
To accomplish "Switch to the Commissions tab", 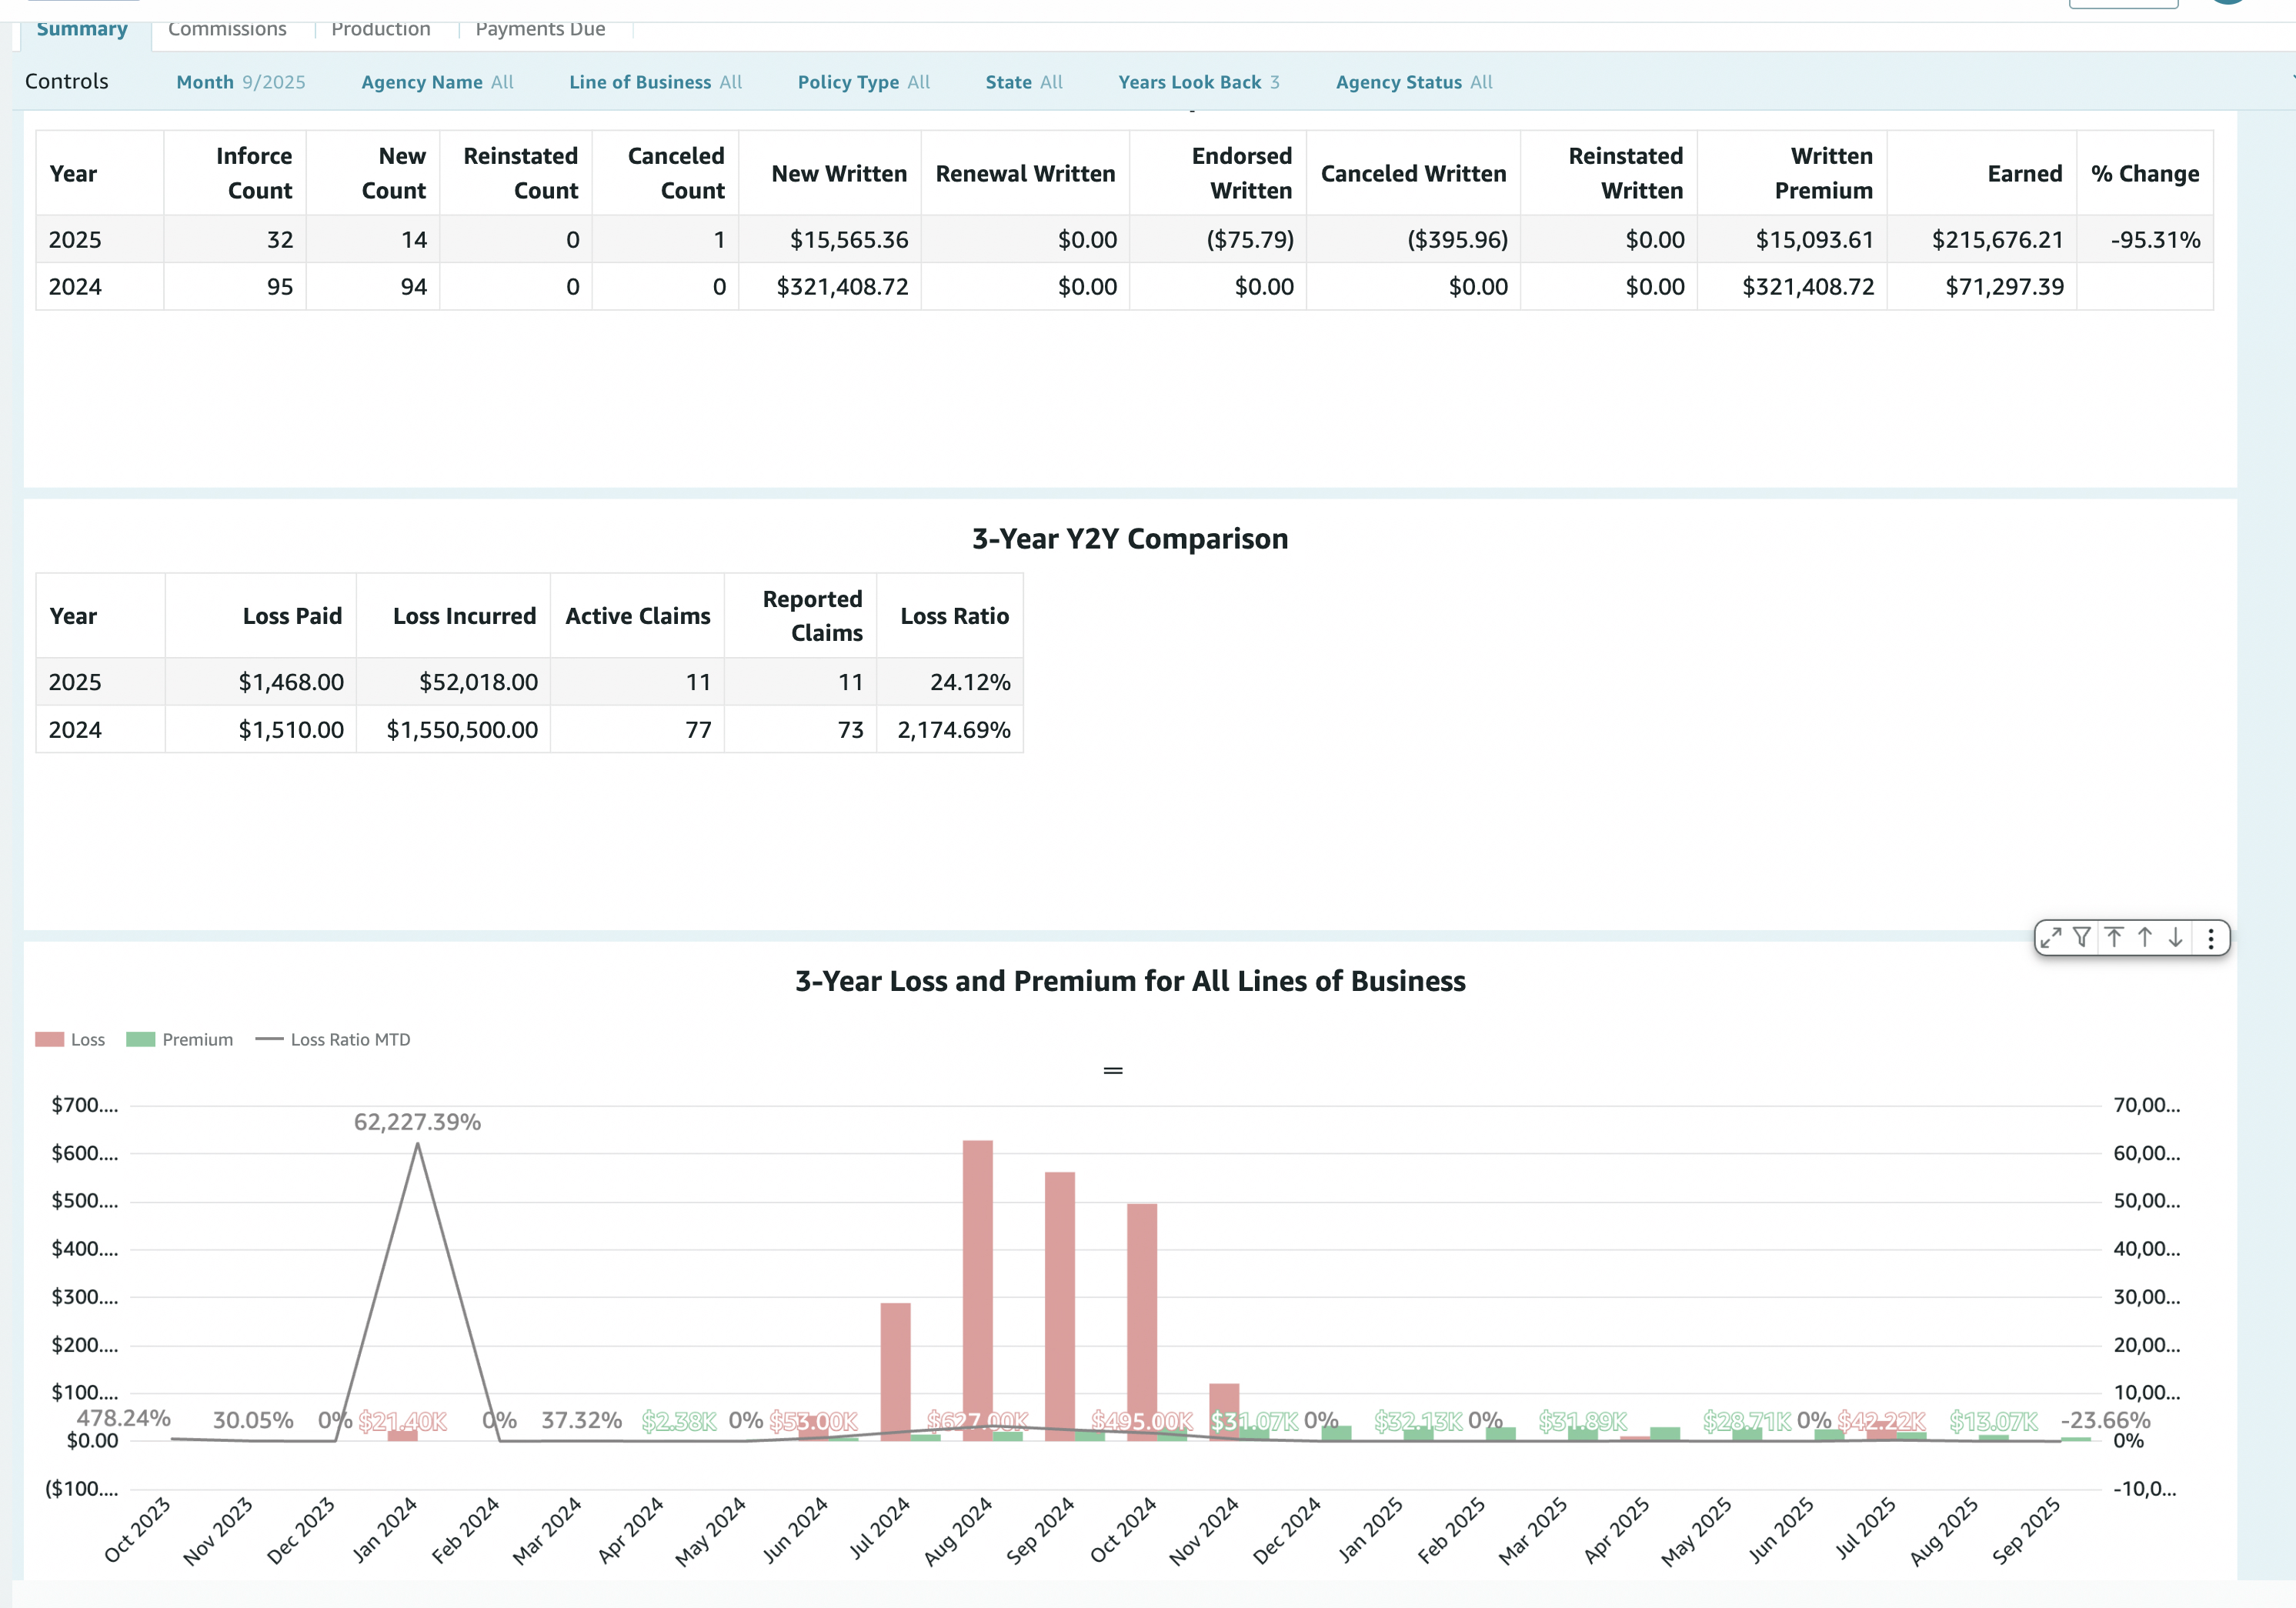I will point(227,29).
